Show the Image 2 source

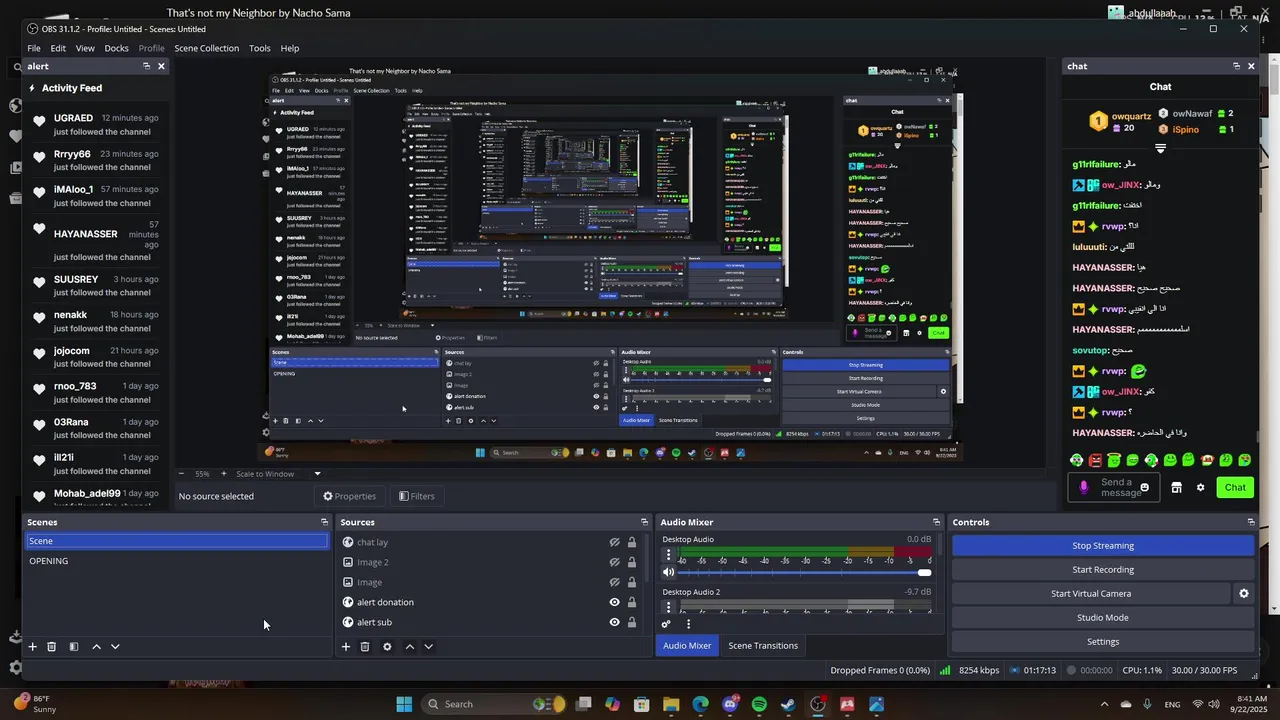coord(615,562)
